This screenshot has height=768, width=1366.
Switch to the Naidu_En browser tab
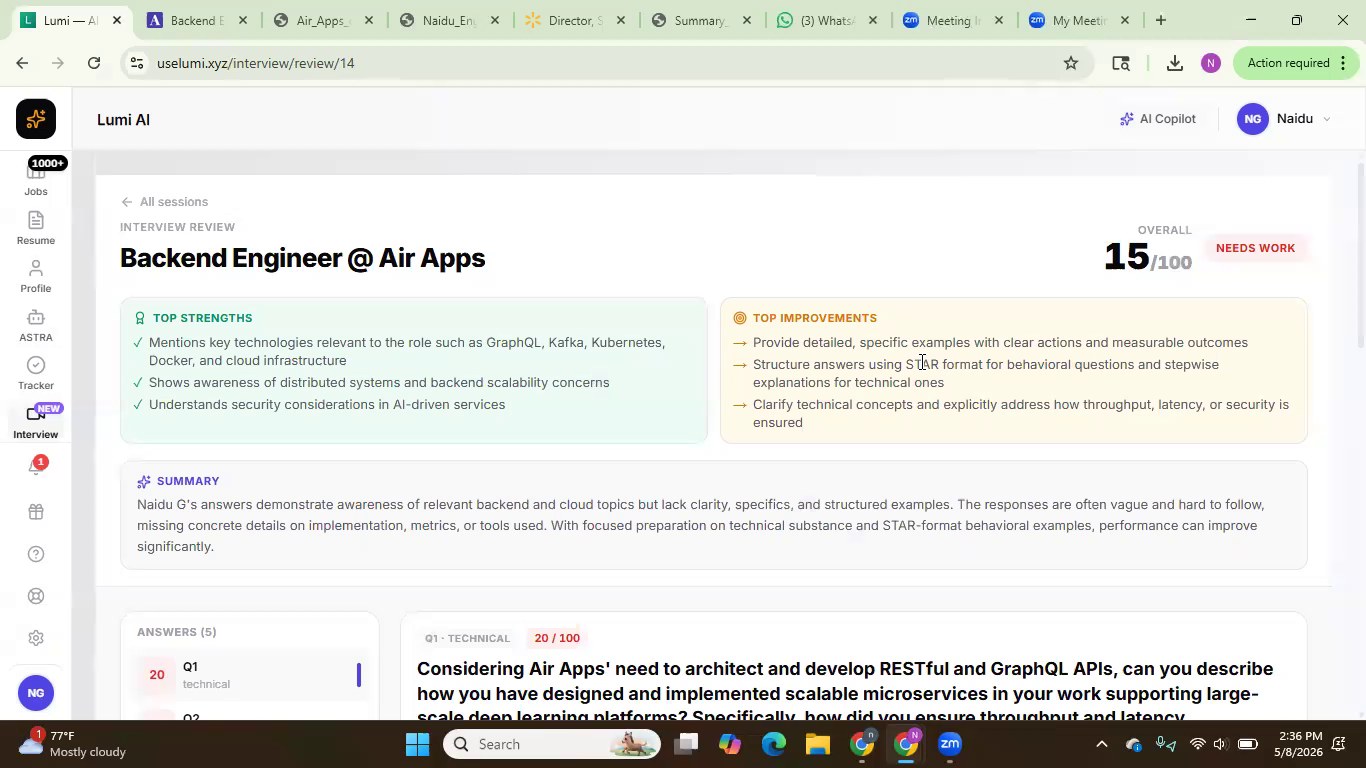point(448,20)
